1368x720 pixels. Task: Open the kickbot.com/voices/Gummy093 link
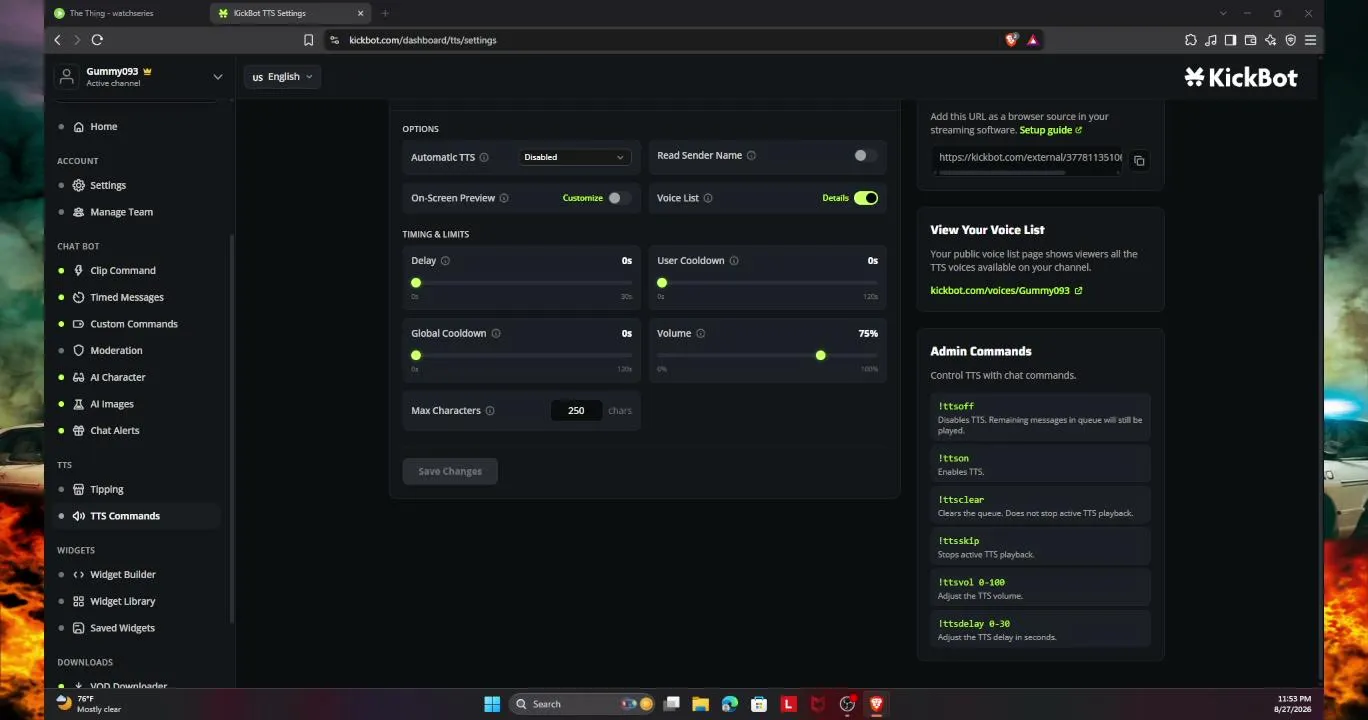click(x=1006, y=291)
